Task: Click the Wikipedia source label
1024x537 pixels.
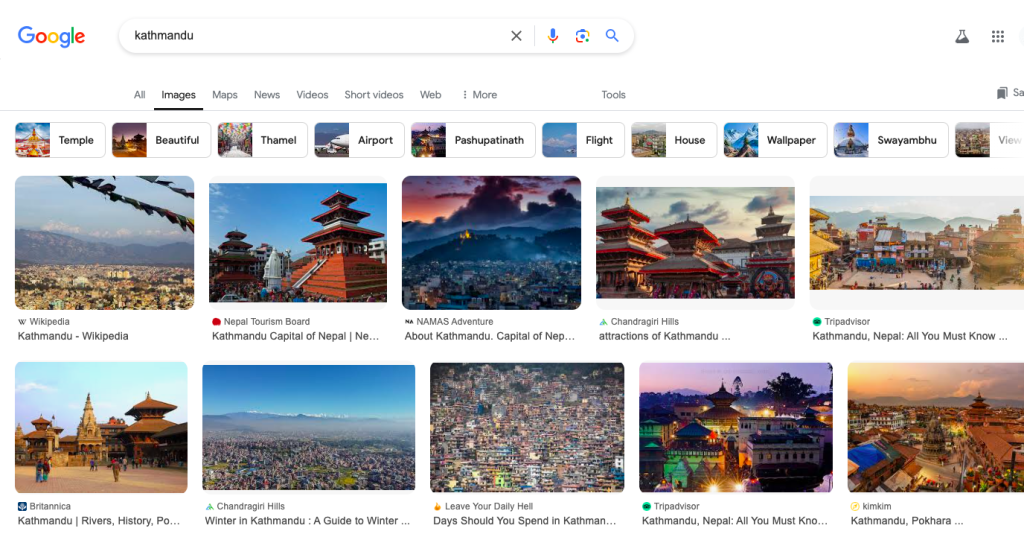Action: tap(44, 321)
